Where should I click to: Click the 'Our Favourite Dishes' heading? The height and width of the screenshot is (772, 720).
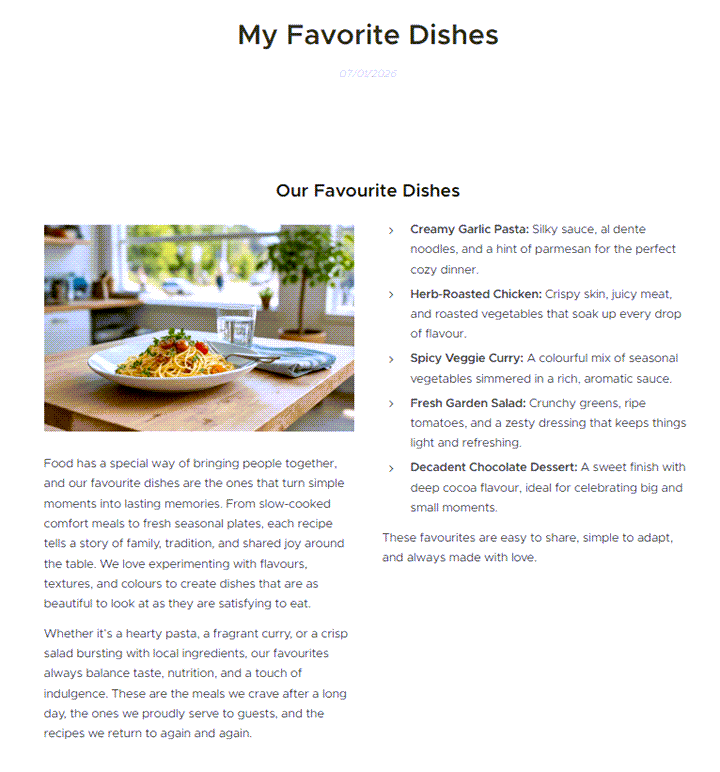(368, 191)
